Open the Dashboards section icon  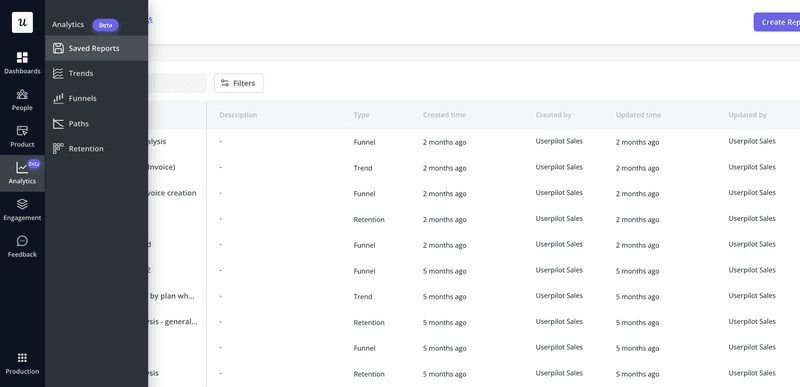(x=22, y=58)
